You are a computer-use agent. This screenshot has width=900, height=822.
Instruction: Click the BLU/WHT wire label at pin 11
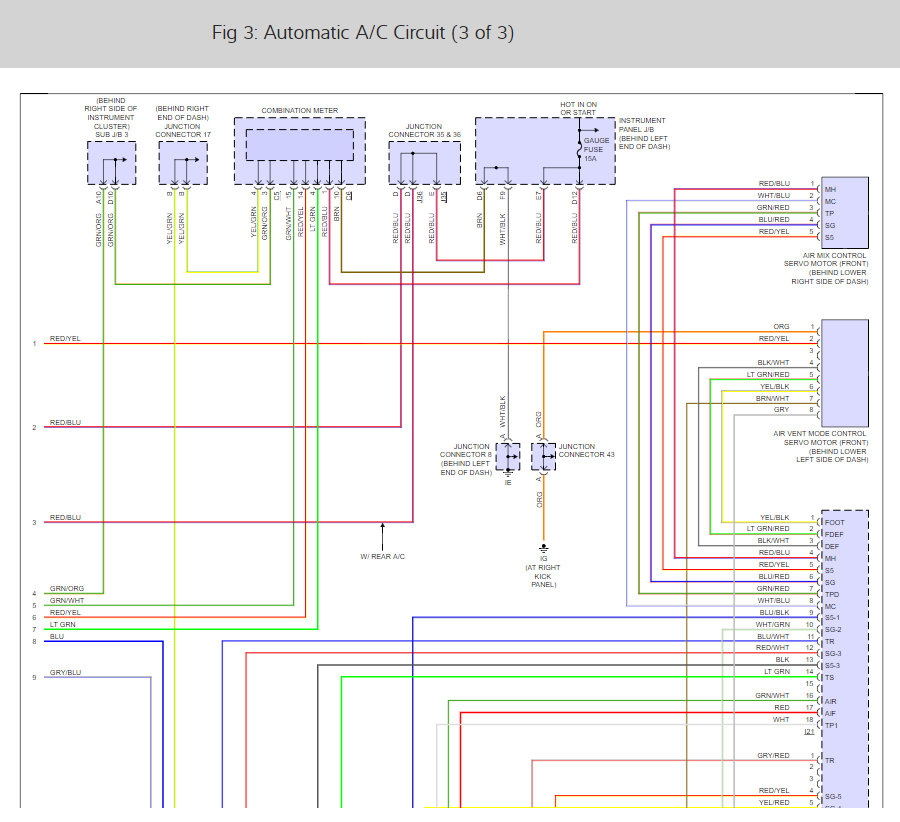point(773,637)
